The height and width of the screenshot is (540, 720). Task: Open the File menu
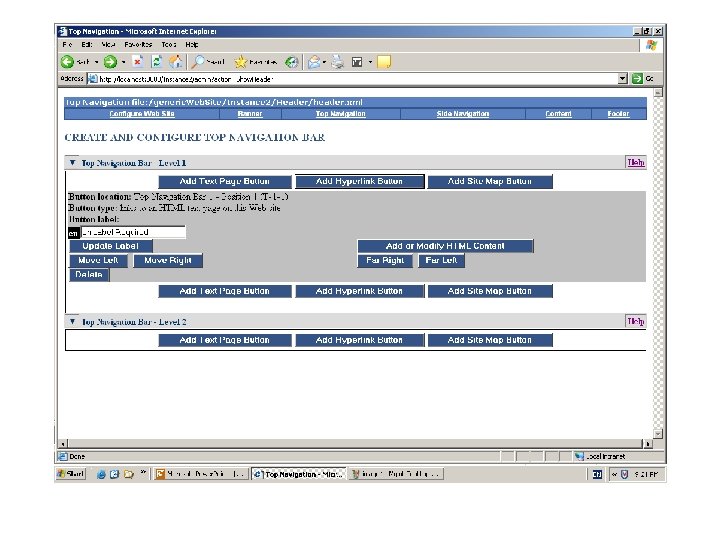(x=68, y=45)
